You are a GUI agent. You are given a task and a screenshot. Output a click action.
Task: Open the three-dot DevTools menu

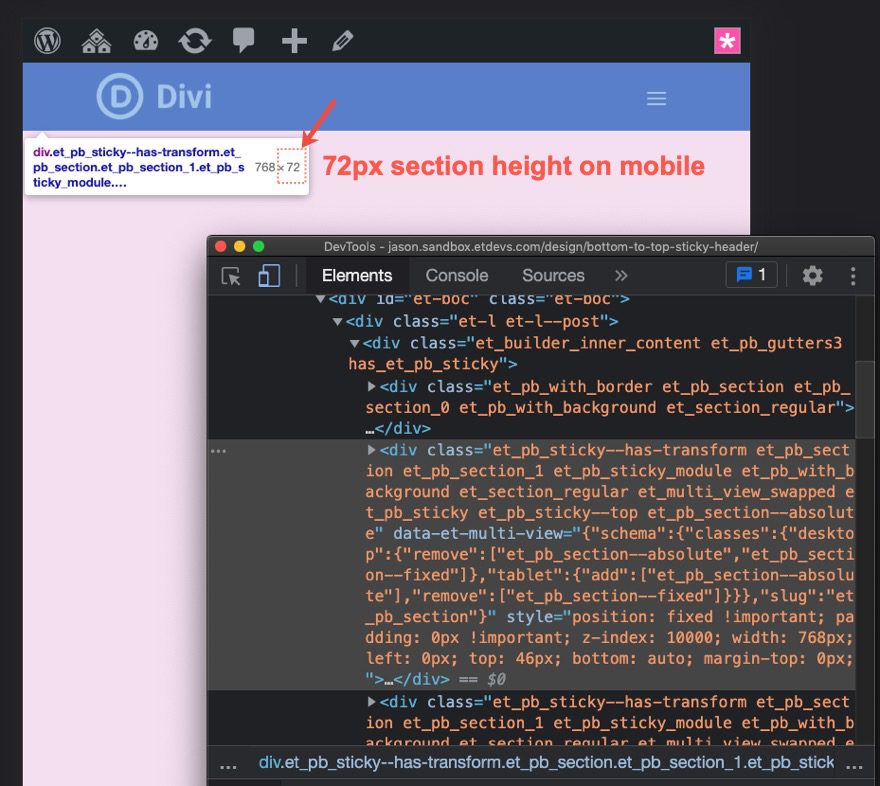point(853,274)
